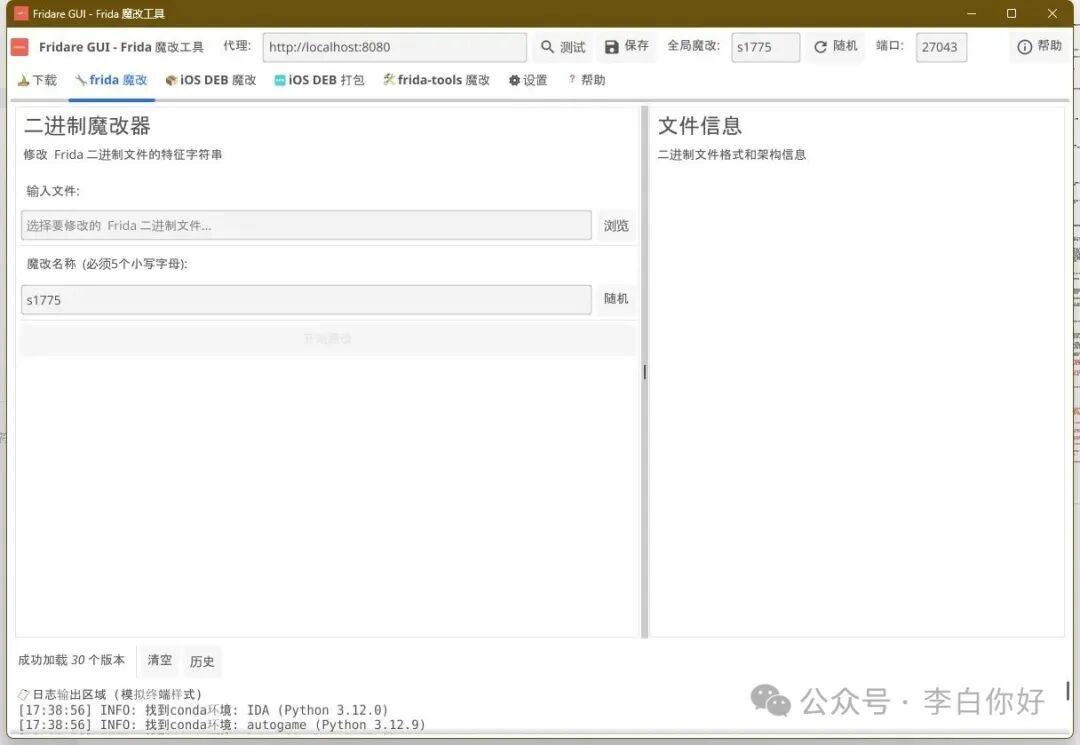This screenshot has height=745, width=1080.
Task: Click the 浏览 browse button
Action: (x=616, y=226)
